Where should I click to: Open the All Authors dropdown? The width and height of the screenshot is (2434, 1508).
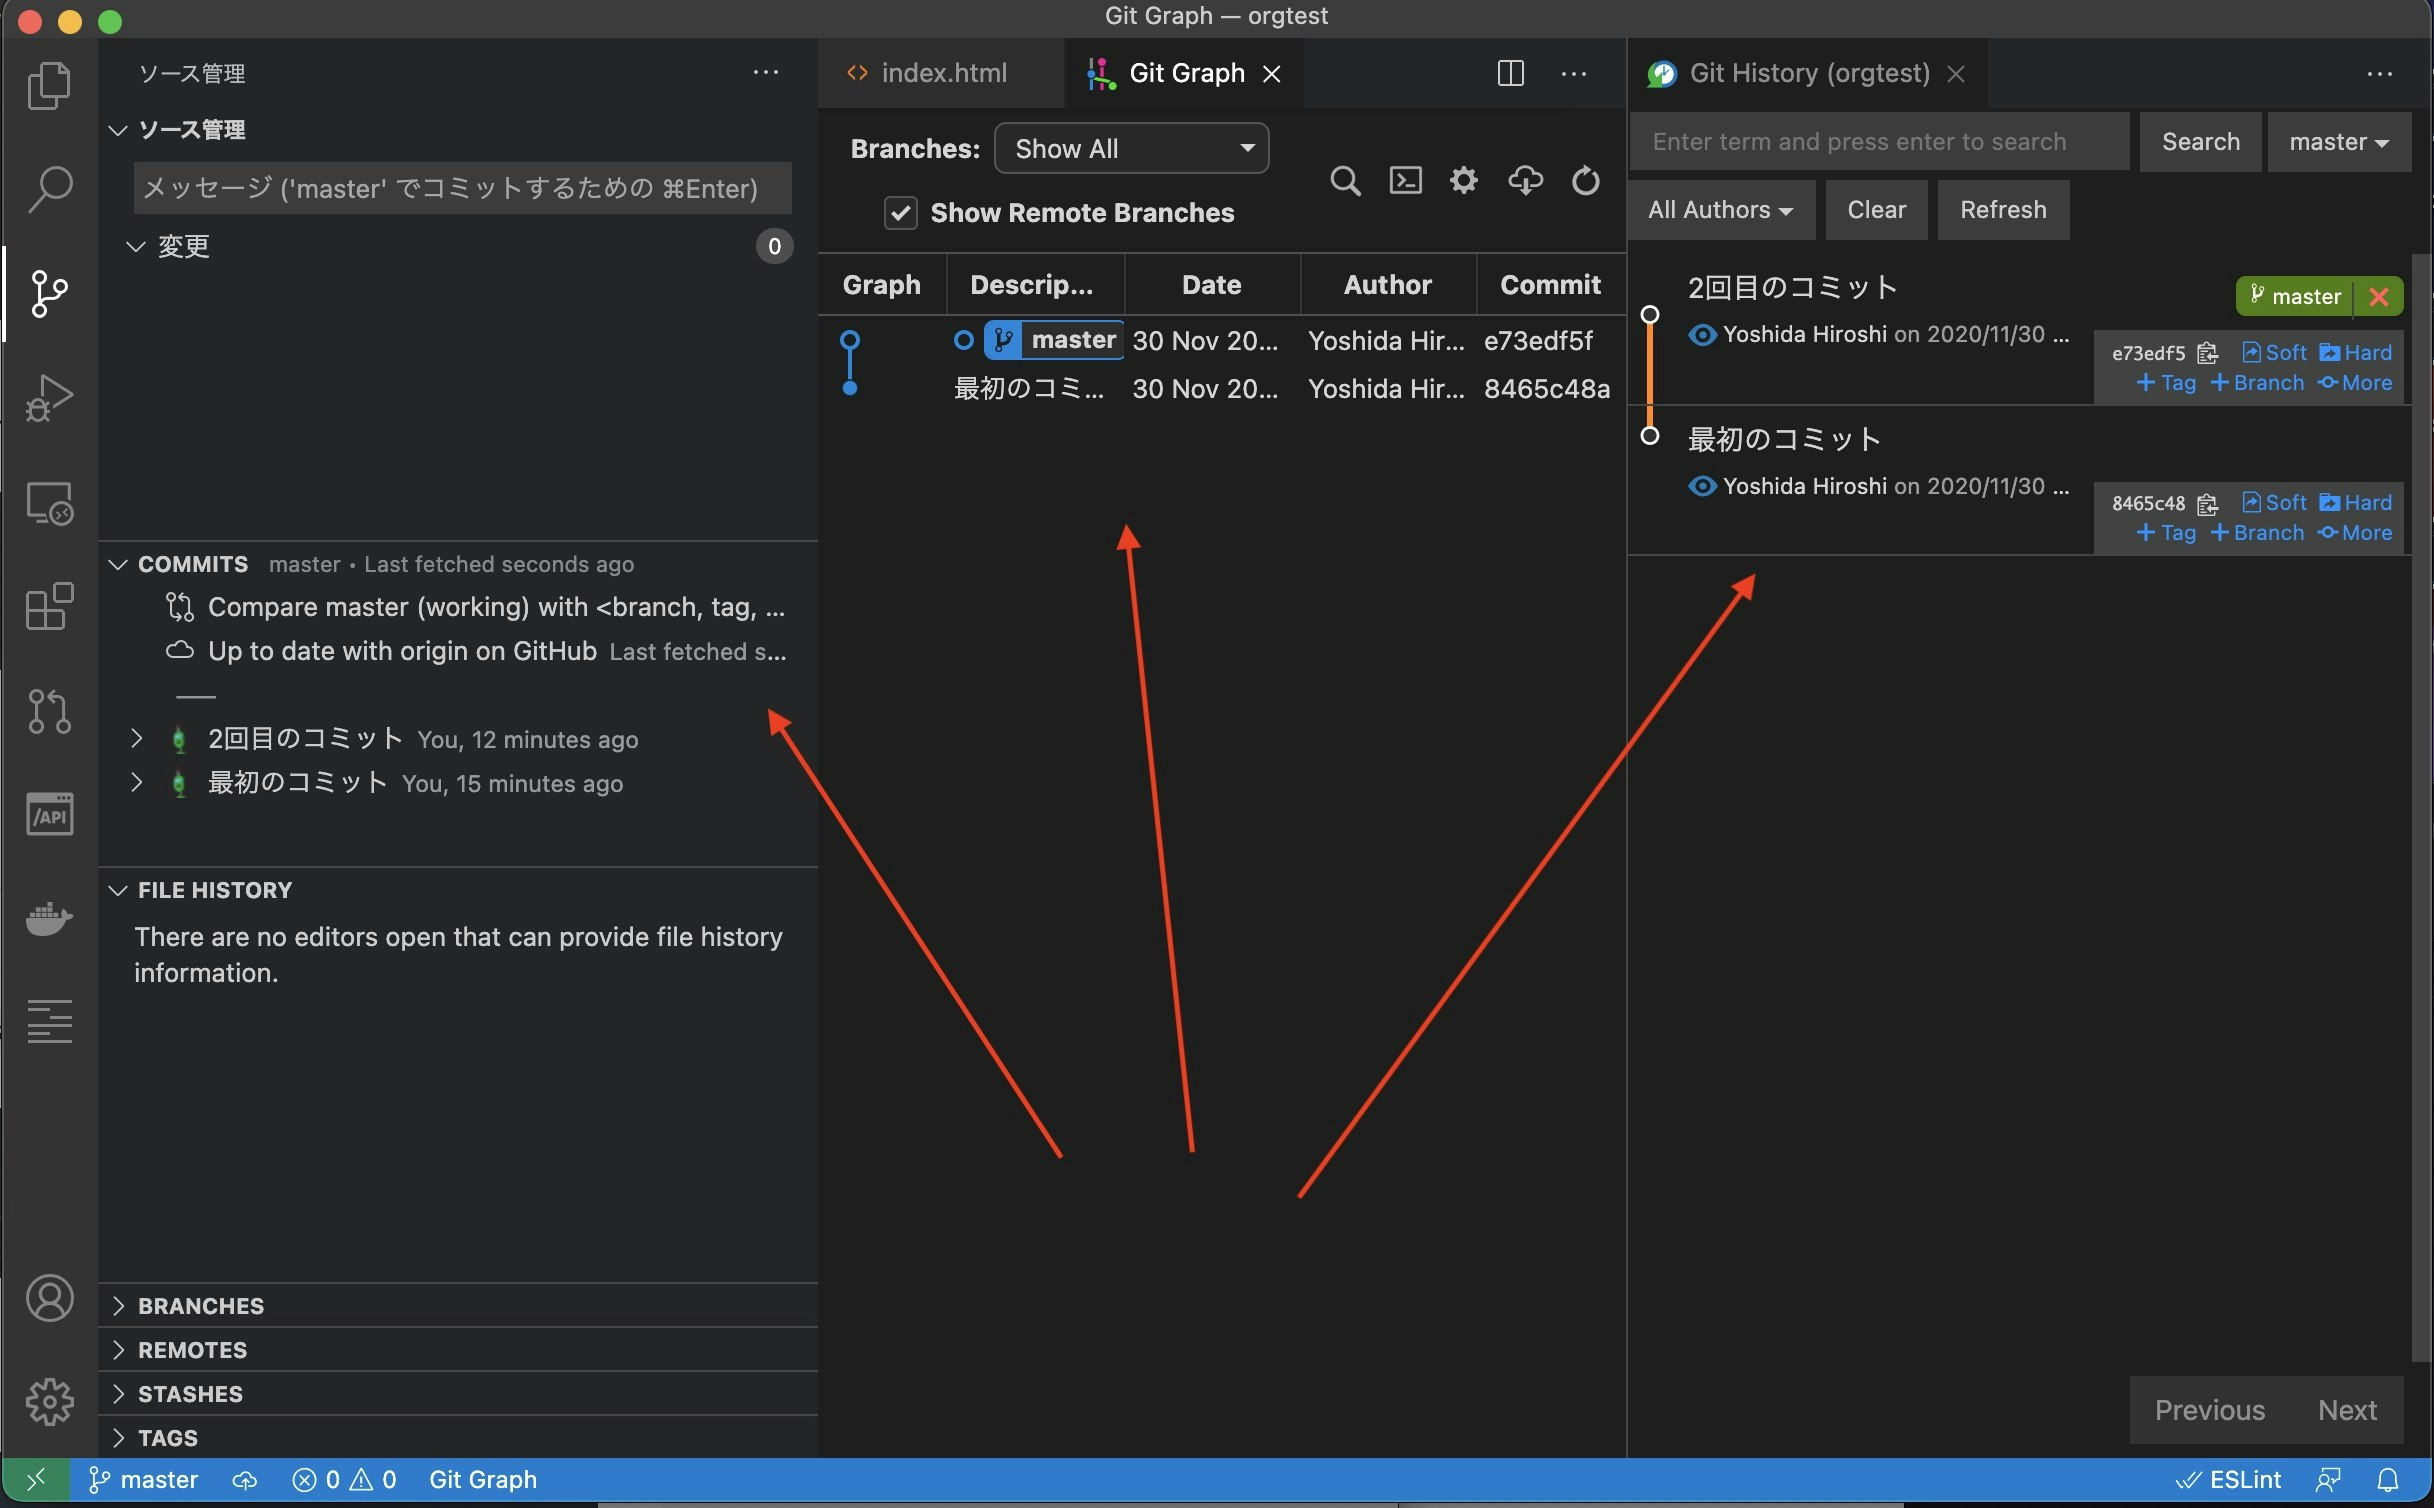[x=1720, y=210]
